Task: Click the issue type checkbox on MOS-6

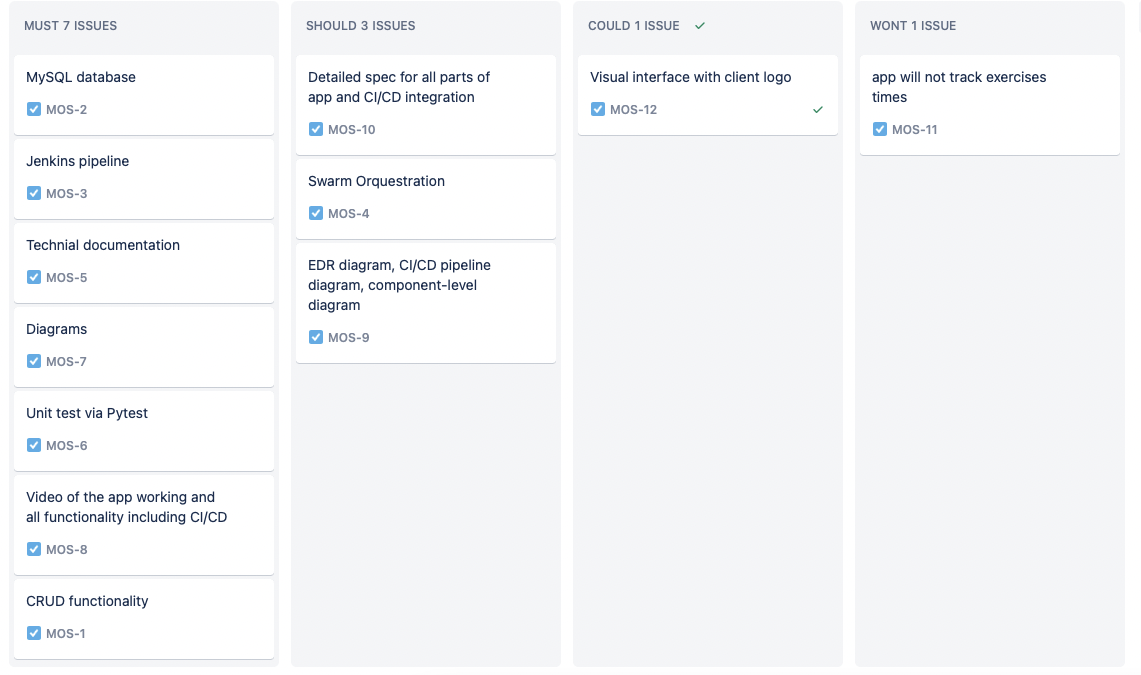Action: pyautogui.click(x=34, y=445)
